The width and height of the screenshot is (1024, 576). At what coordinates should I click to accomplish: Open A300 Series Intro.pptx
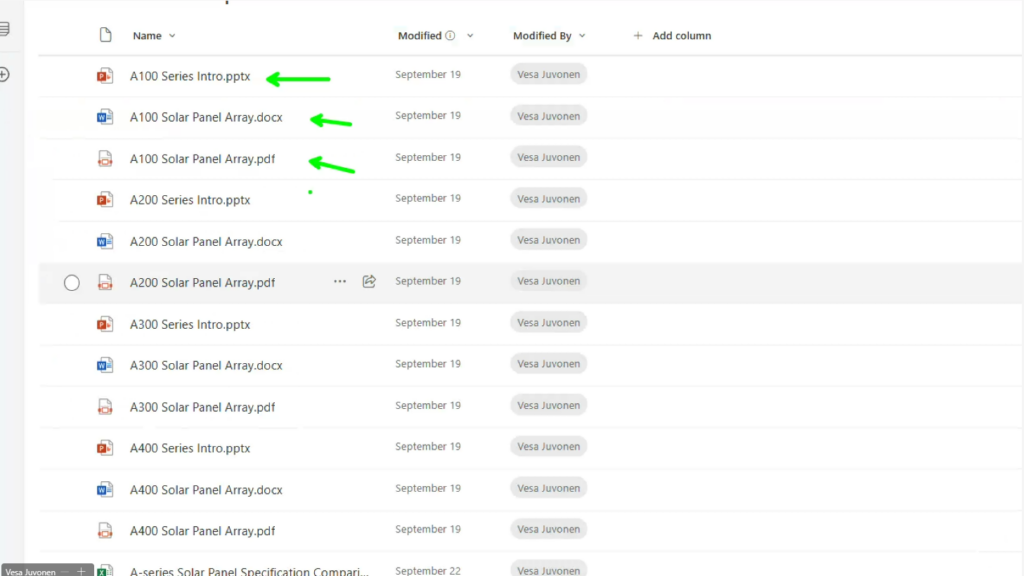[x=190, y=324]
